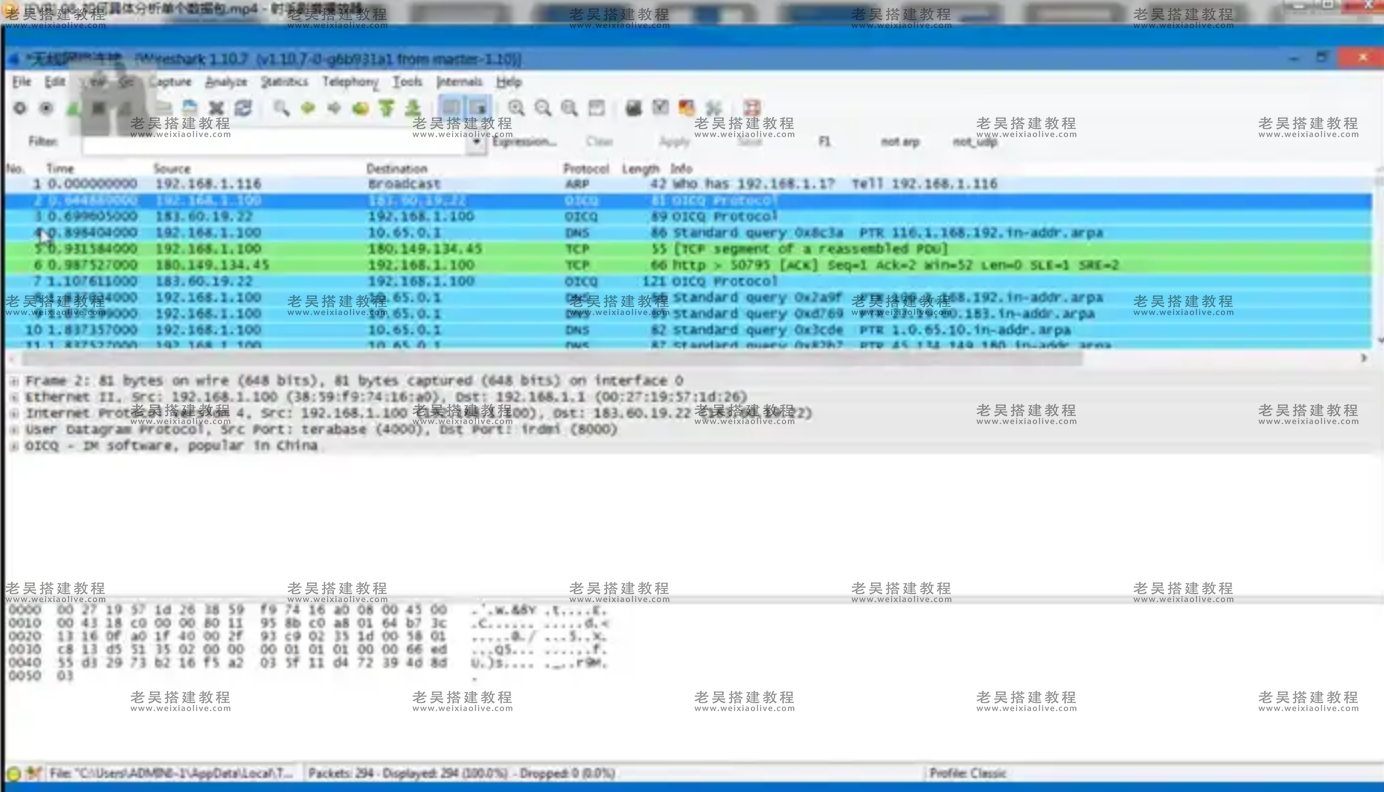Click the Capture Filters toolbar icon

pyautogui.click(x=634, y=108)
